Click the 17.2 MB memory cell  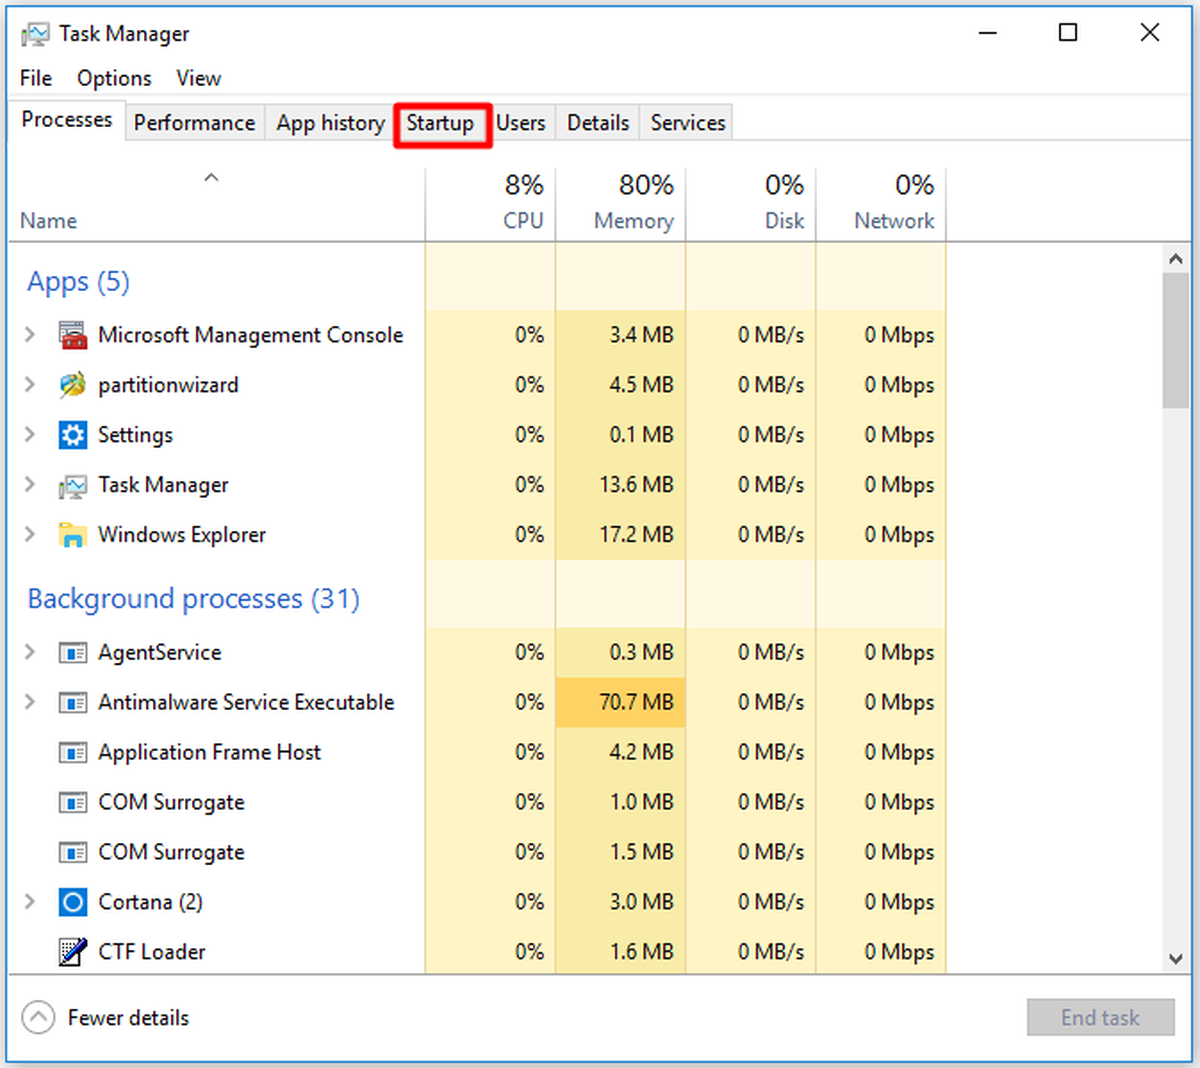[620, 535]
